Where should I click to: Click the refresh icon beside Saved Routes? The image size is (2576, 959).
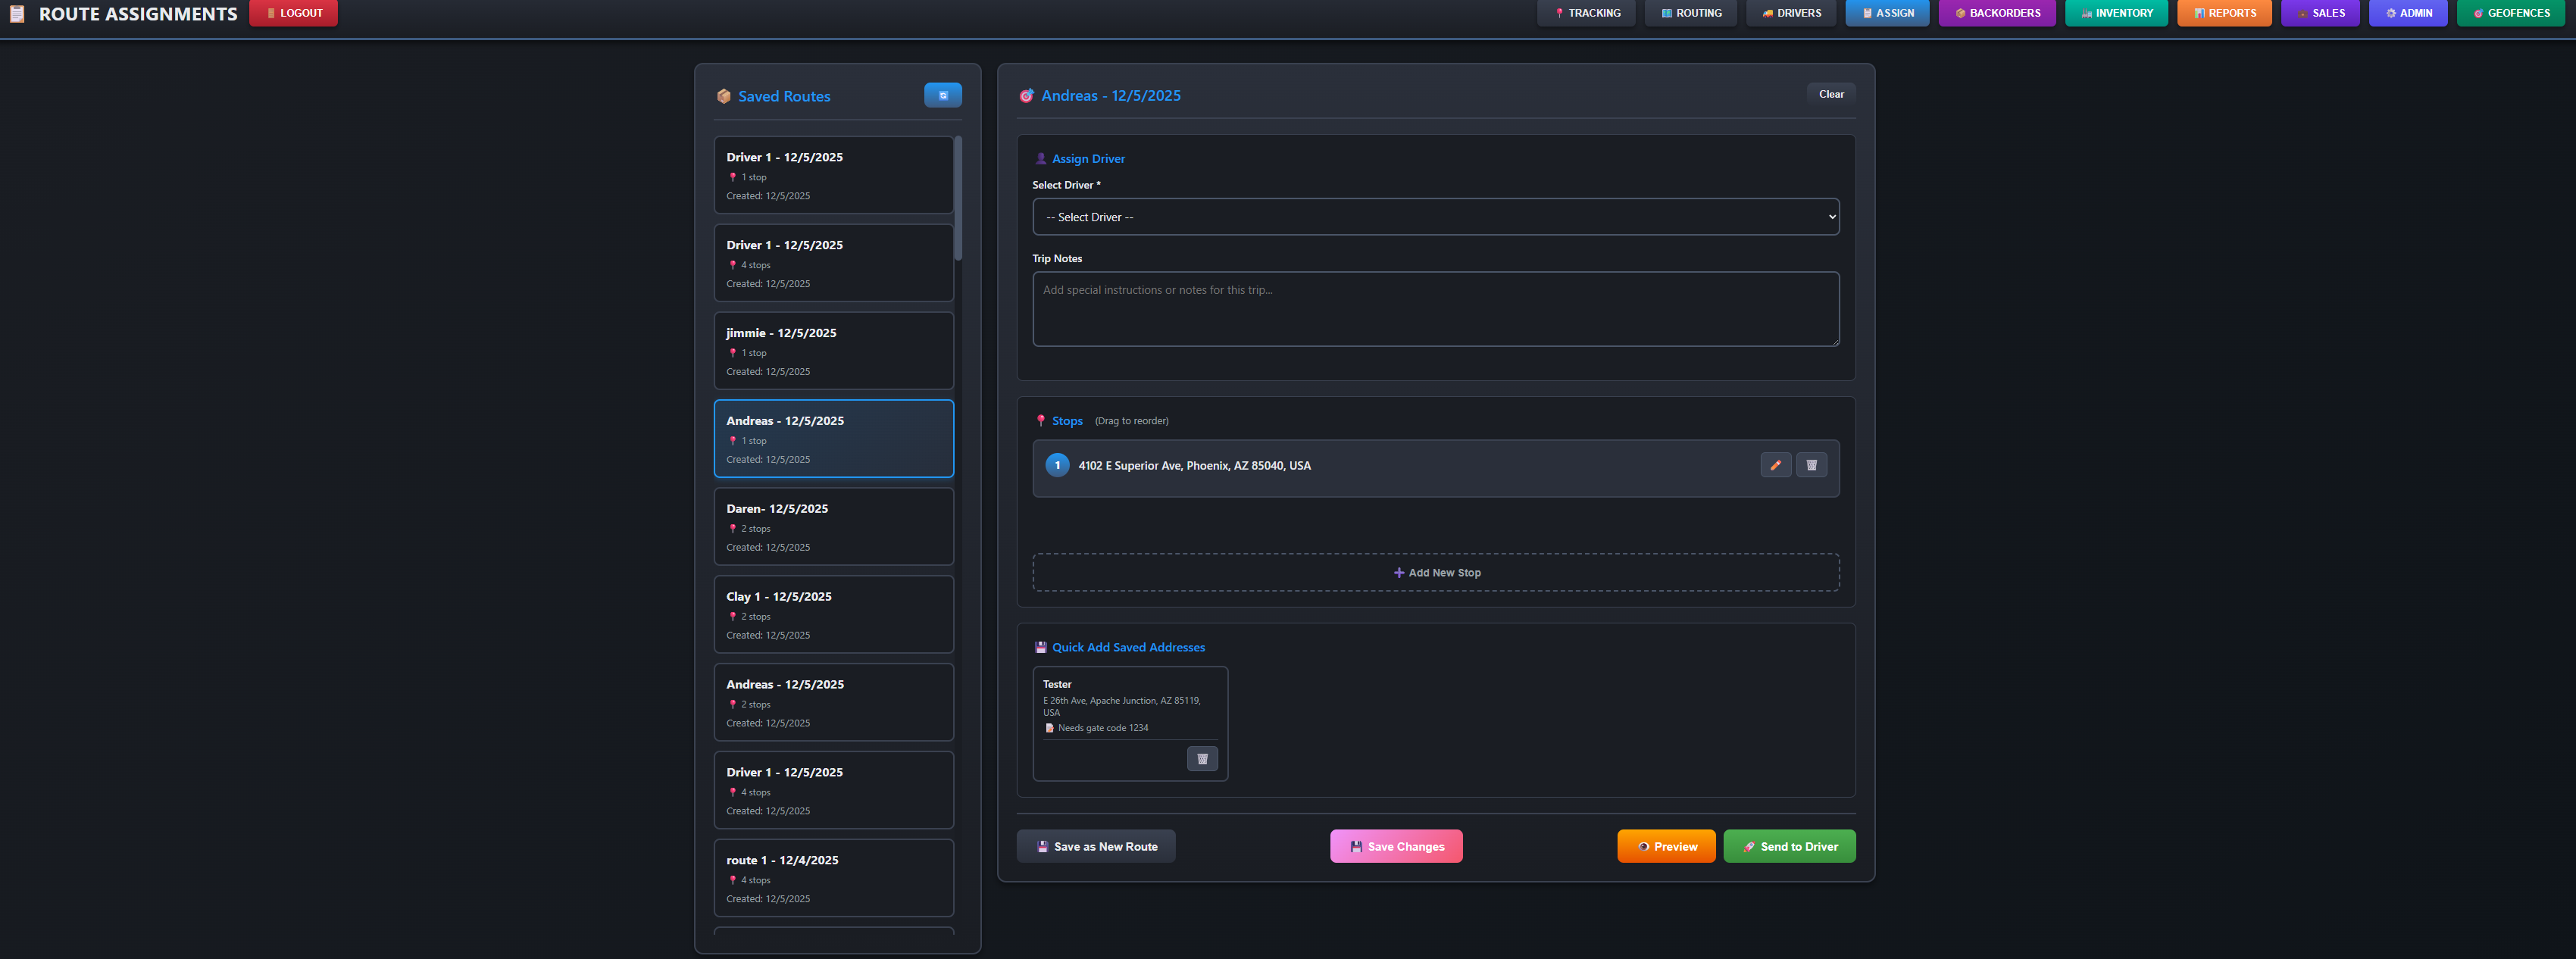tap(942, 95)
